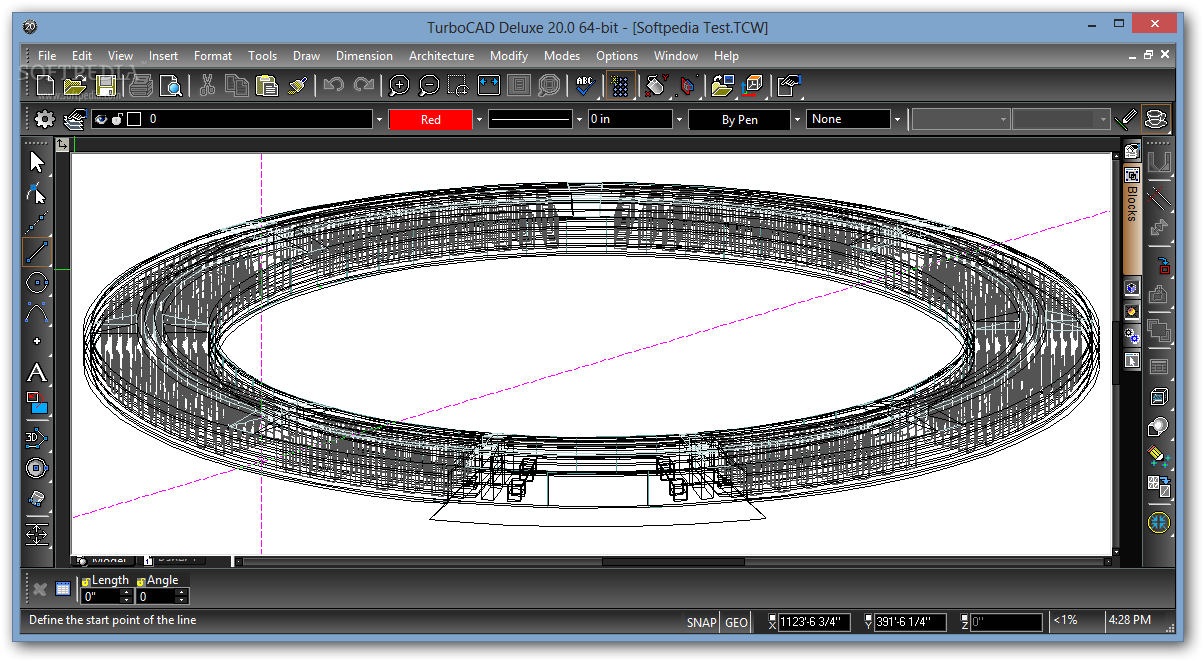Open the Red color dropdown arrow
Screen dimensions: 1204x662
tap(479, 119)
